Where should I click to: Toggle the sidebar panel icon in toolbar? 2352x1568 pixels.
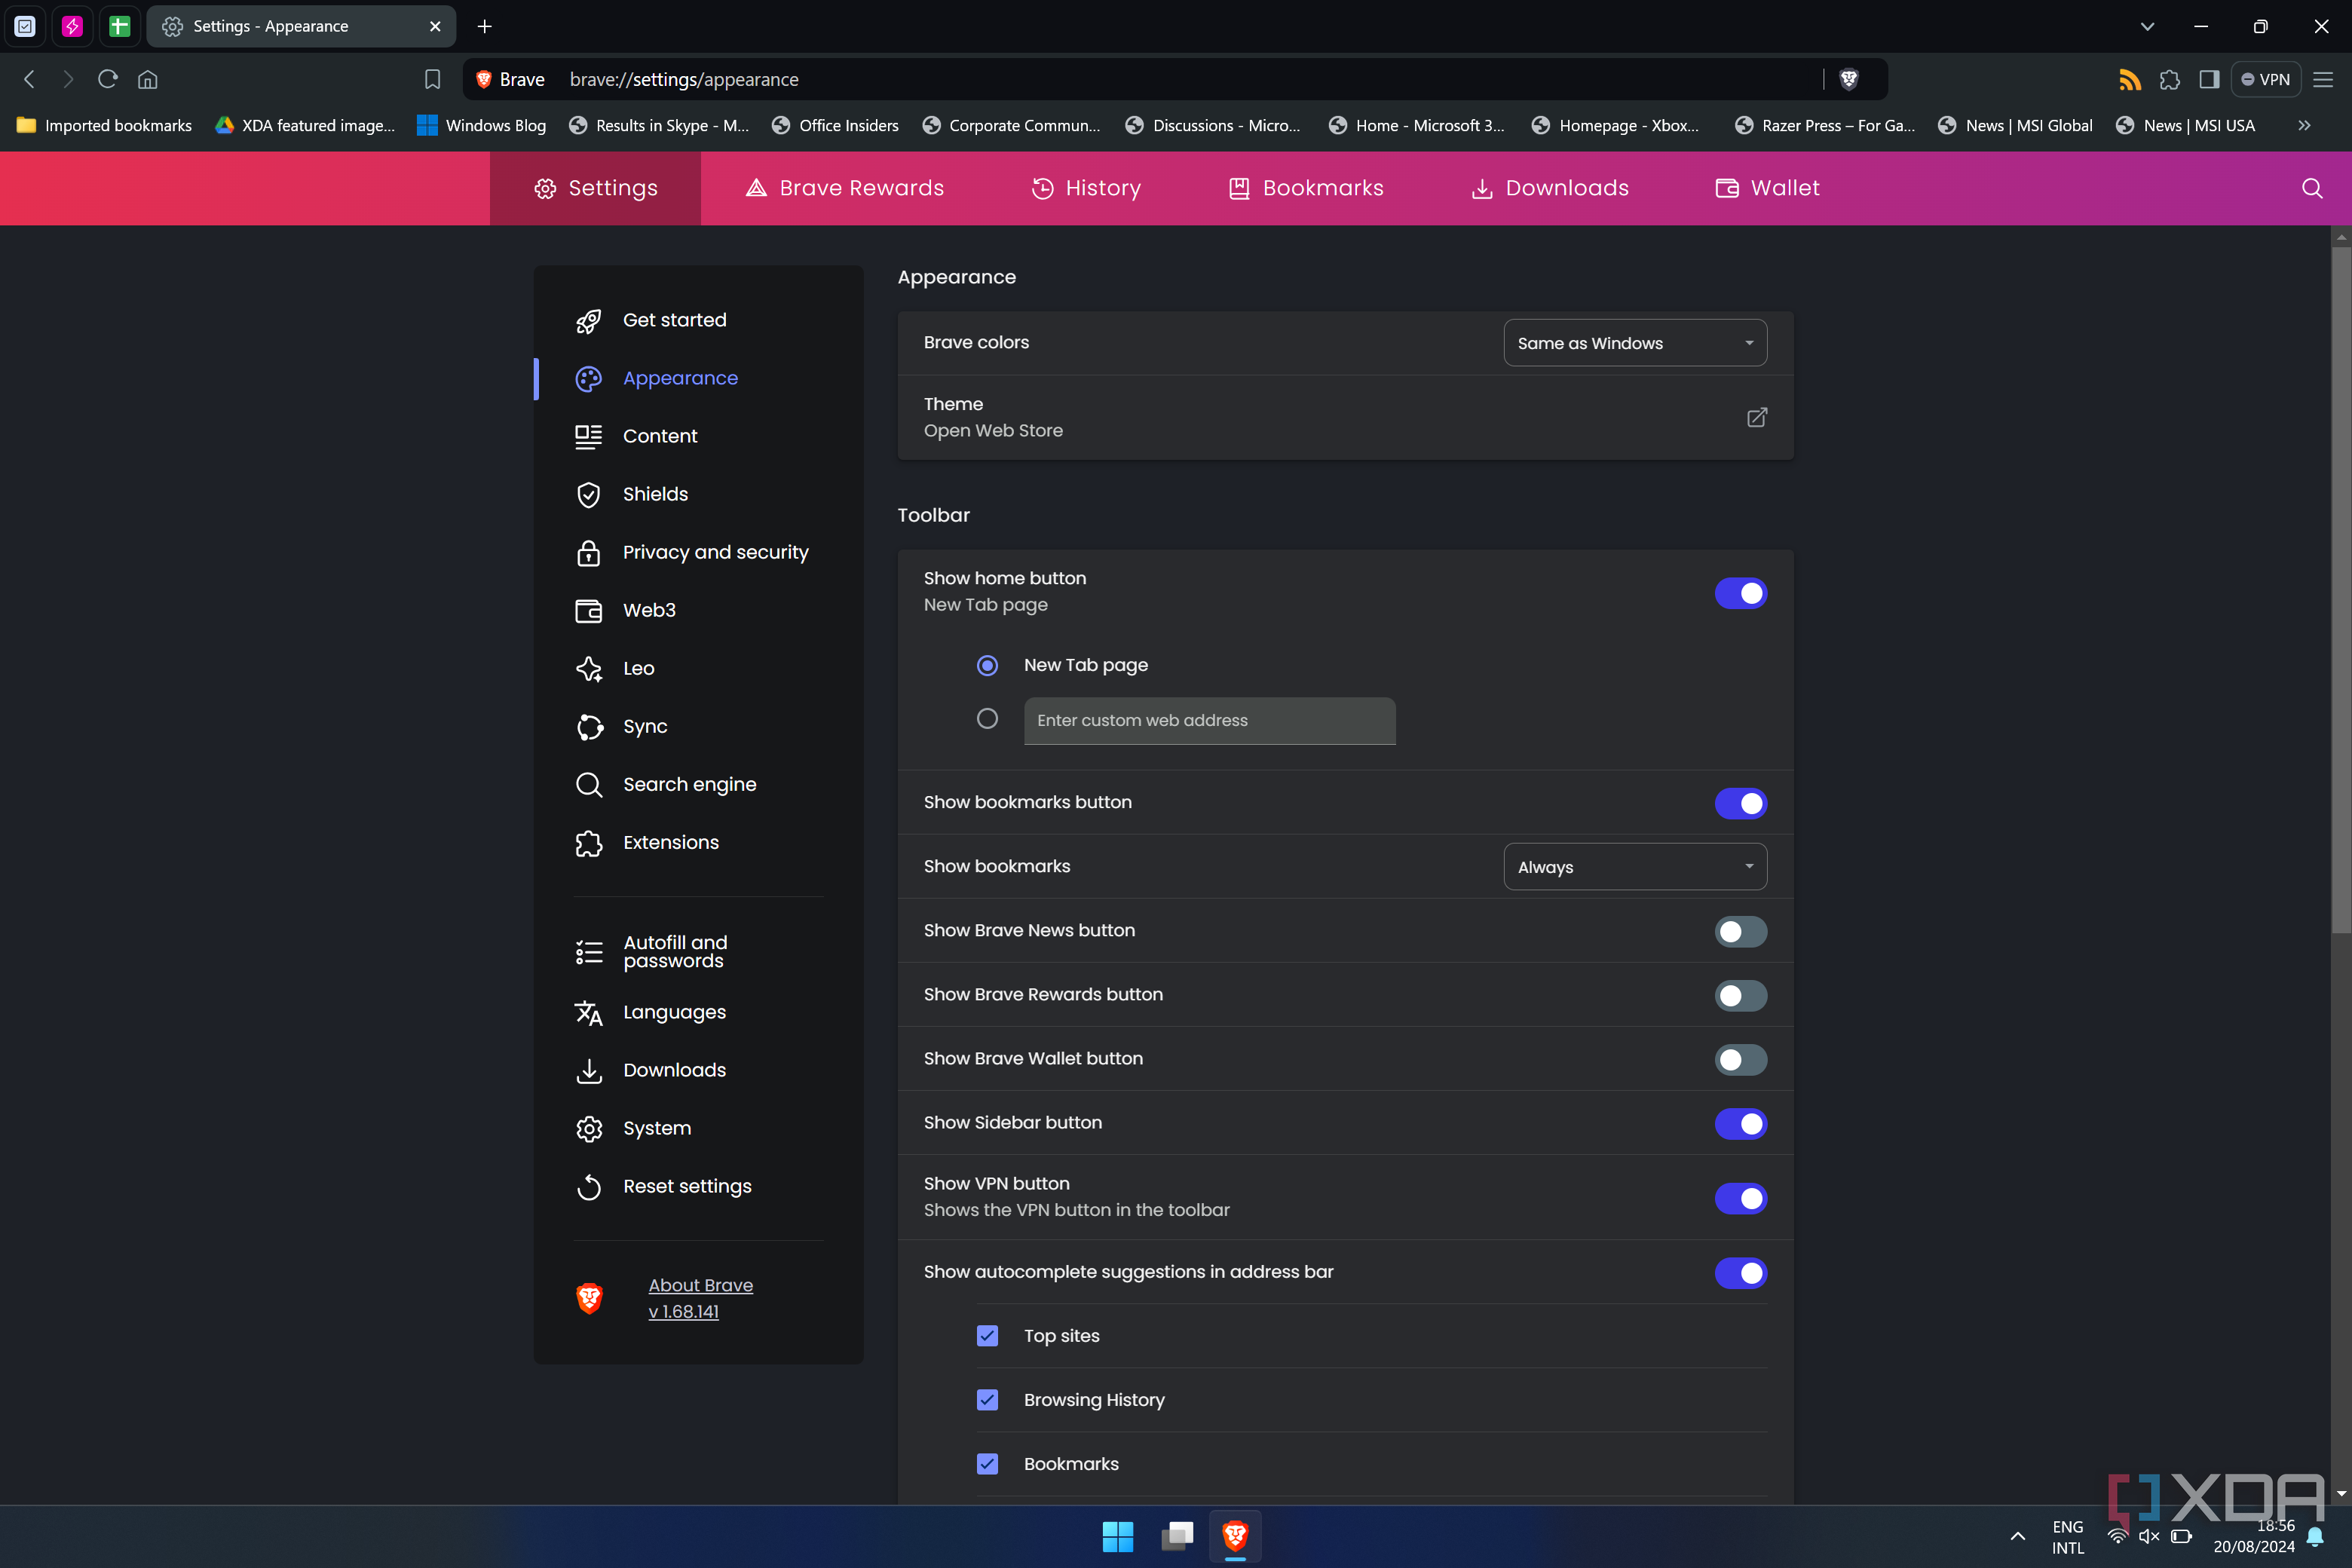tap(2209, 79)
